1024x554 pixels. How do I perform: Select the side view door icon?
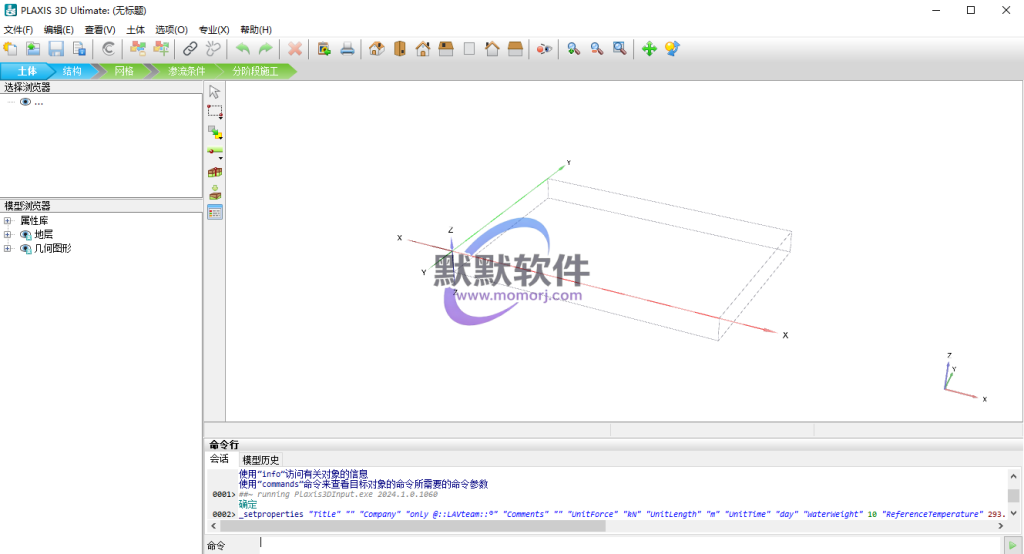click(400, 48)
